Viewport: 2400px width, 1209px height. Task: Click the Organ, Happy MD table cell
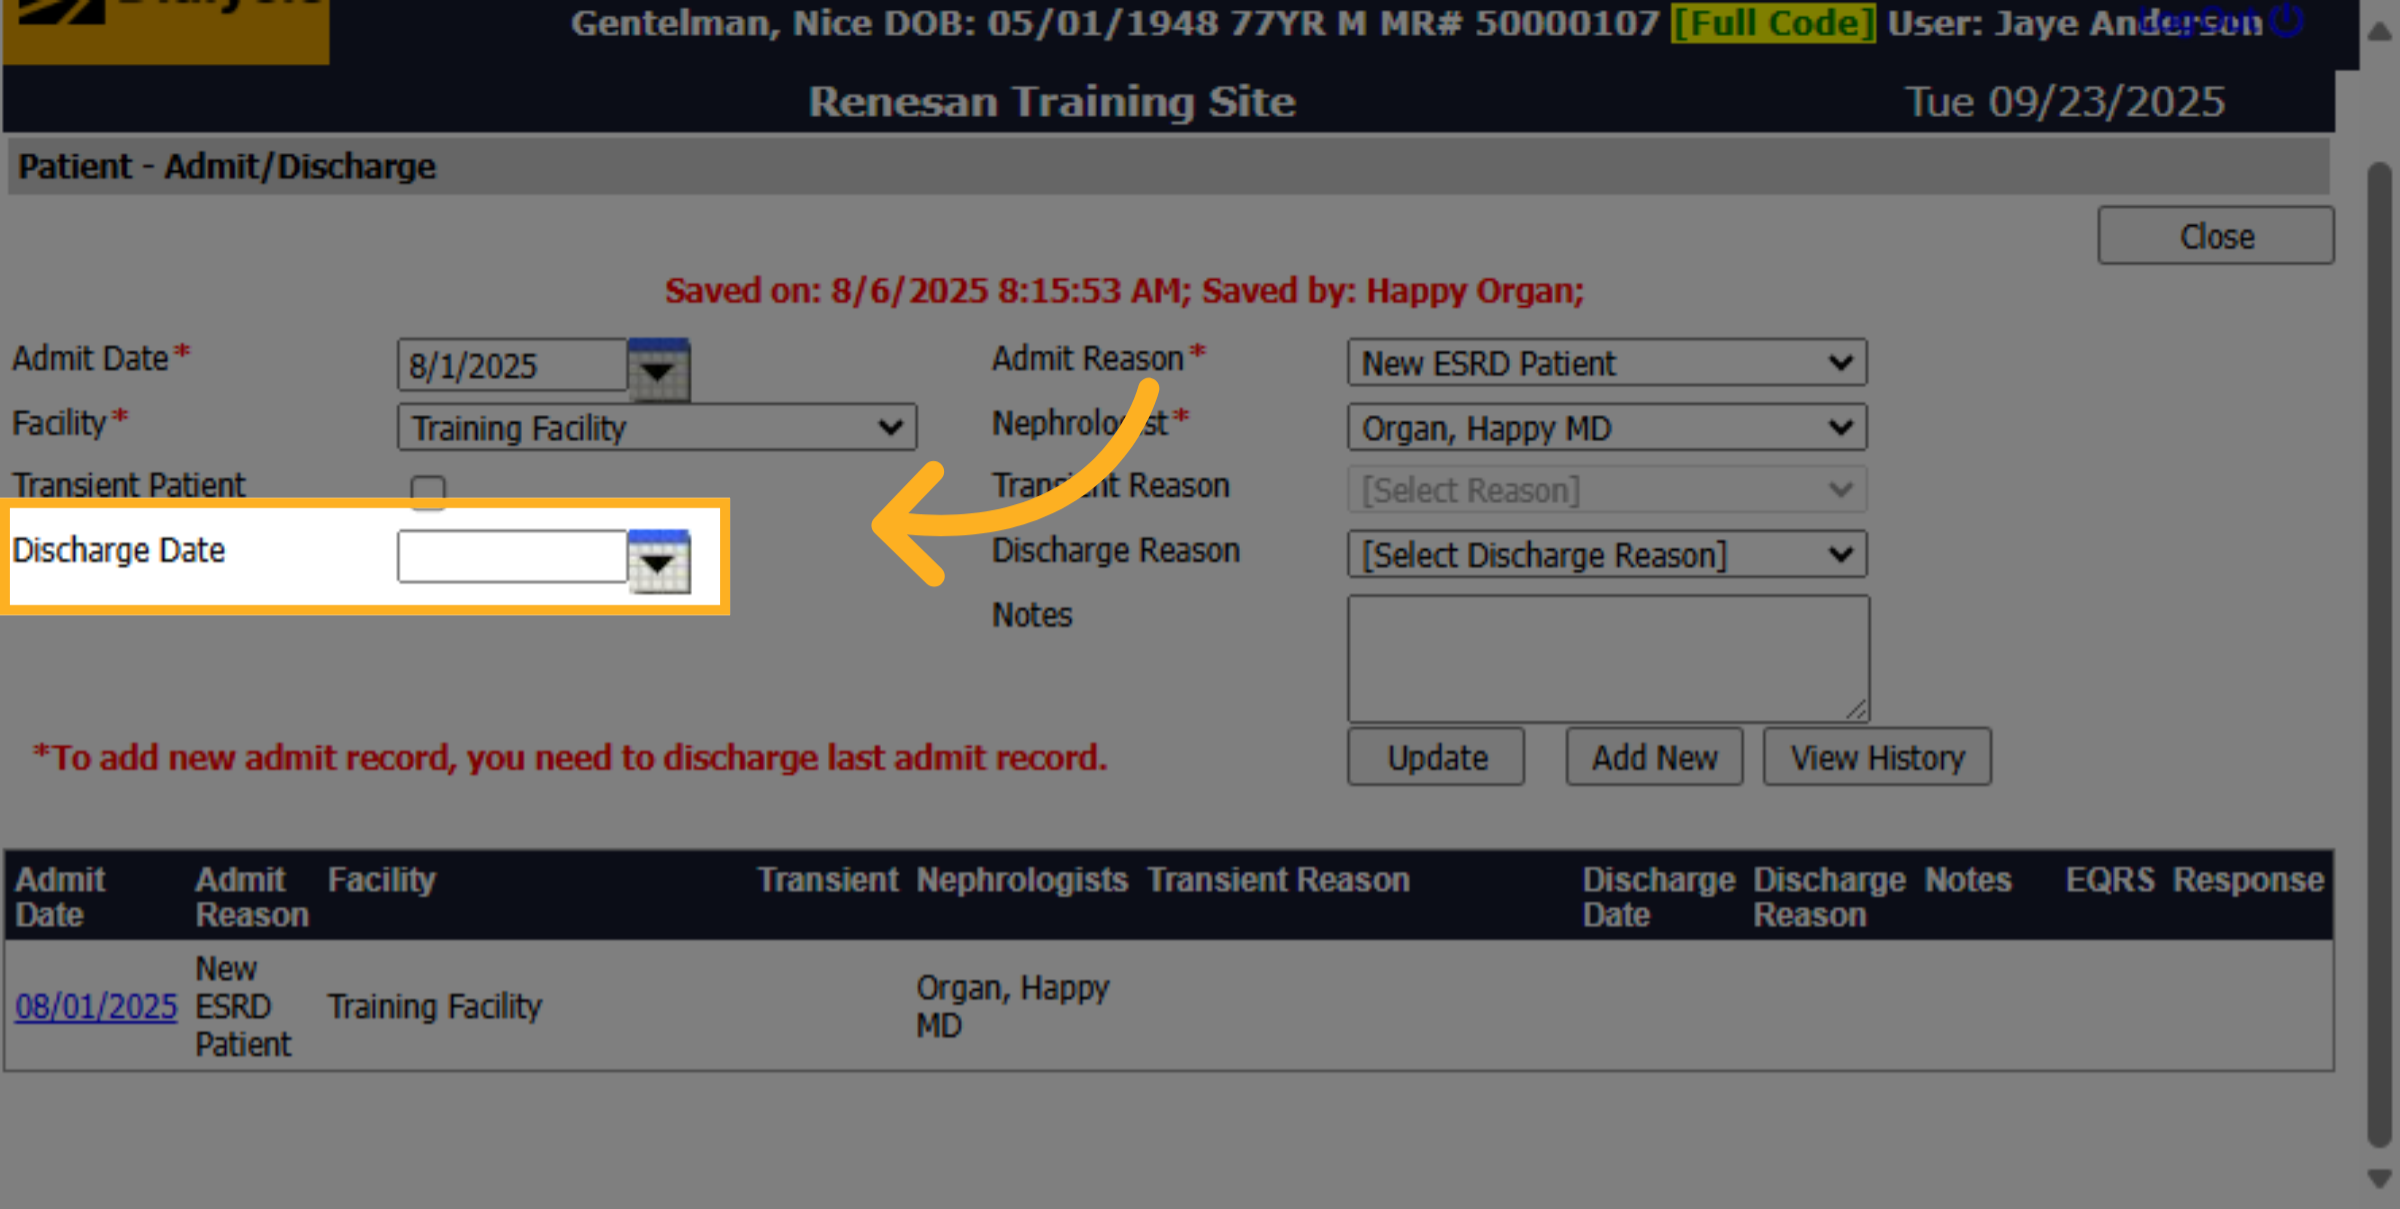click(x=1013, y=1006)
